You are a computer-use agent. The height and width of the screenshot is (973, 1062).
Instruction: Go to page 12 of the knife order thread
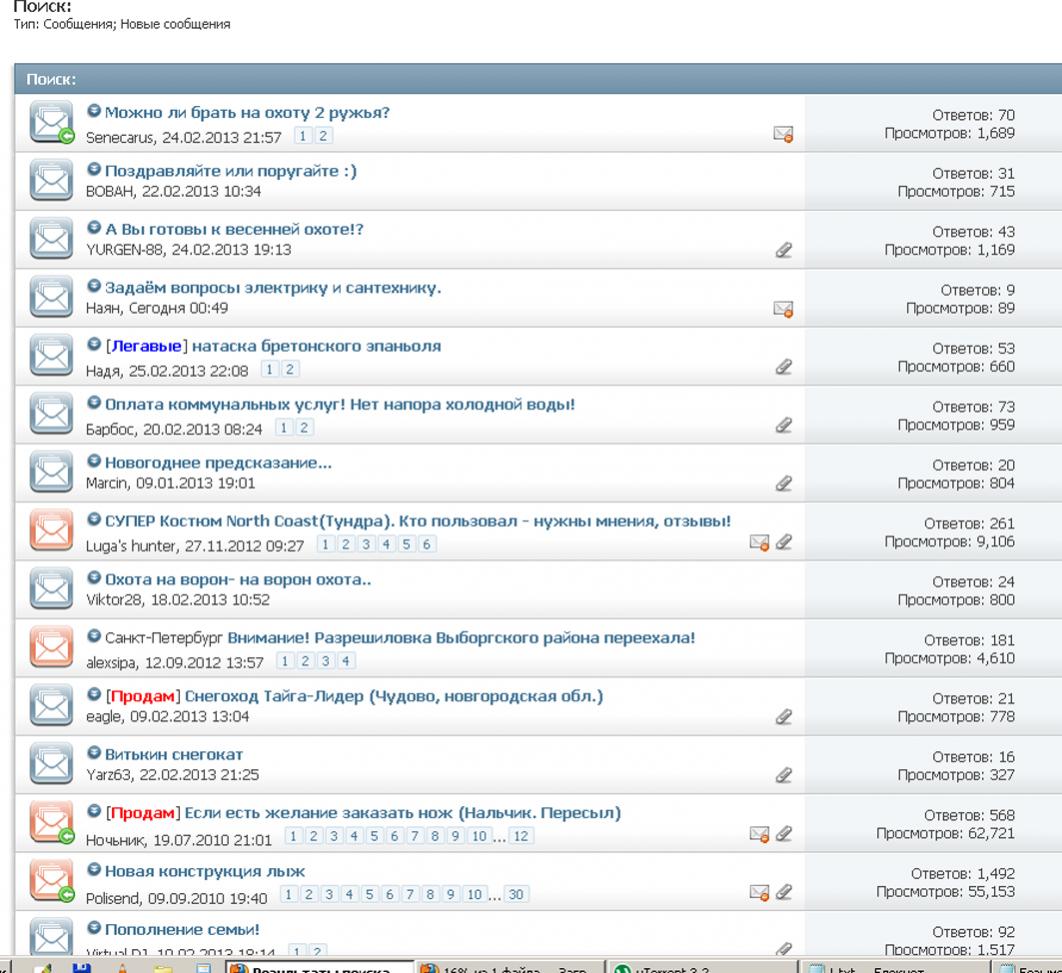[x=521, y=836]
